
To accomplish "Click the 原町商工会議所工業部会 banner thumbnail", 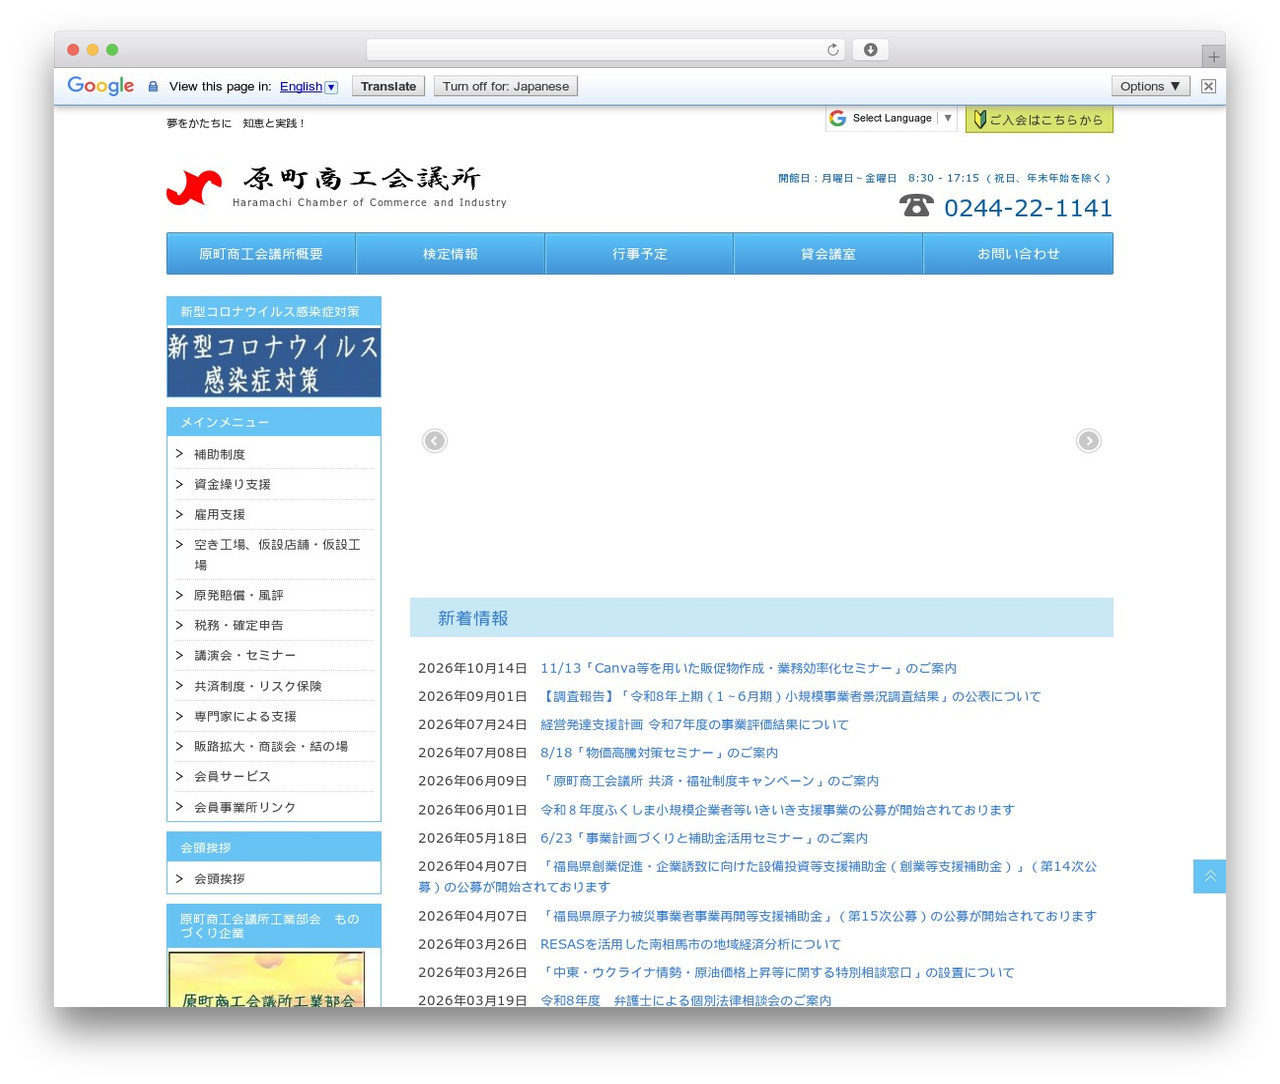I will coord(266,979).
